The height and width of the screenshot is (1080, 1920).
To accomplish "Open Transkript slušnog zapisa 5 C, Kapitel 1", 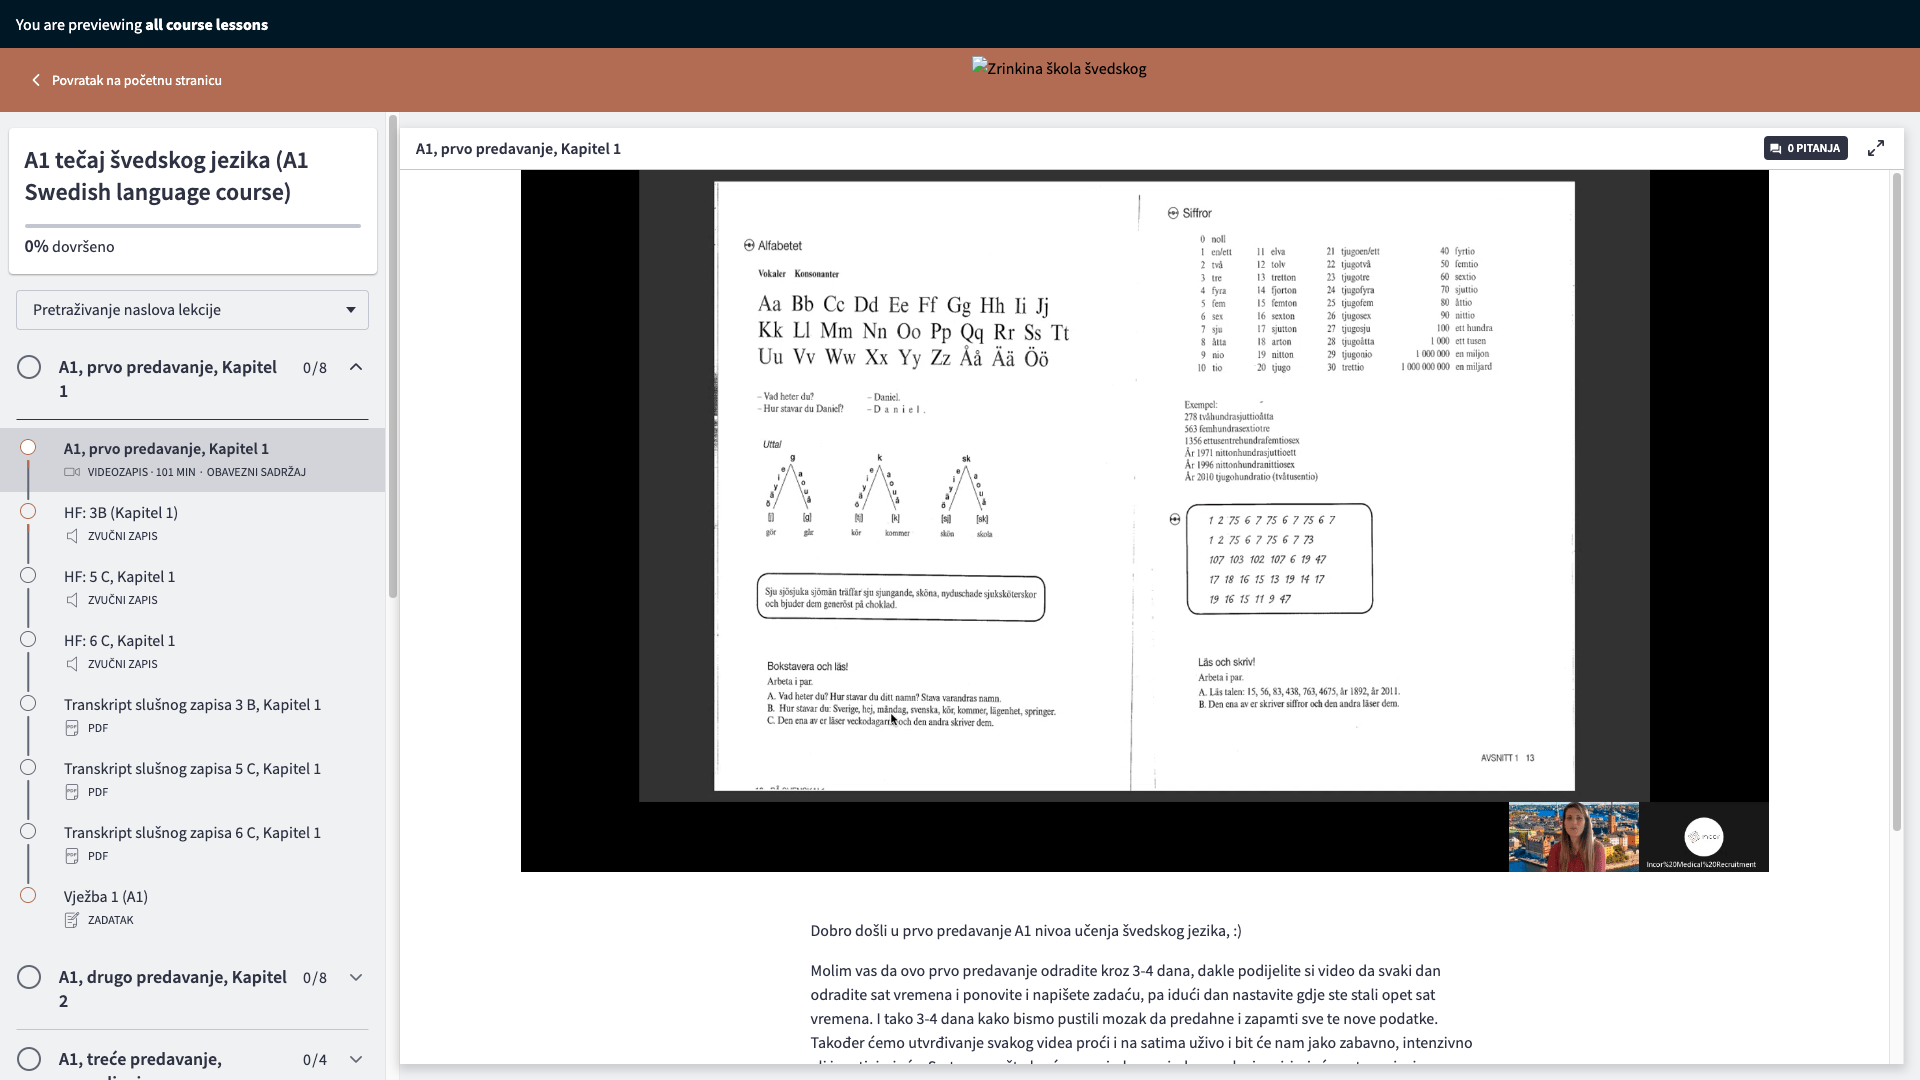I will point(192,780).
